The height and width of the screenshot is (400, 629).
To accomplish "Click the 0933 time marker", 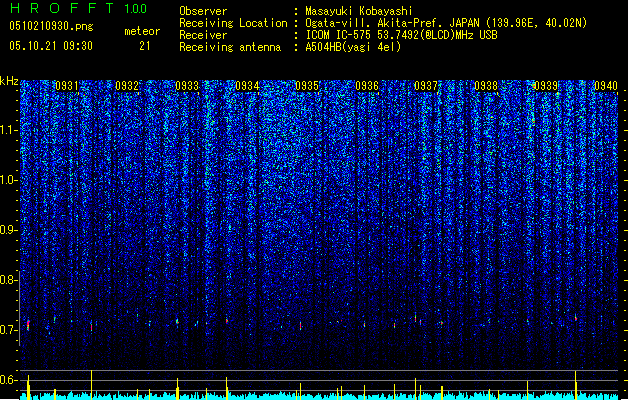I will (187, 86).
